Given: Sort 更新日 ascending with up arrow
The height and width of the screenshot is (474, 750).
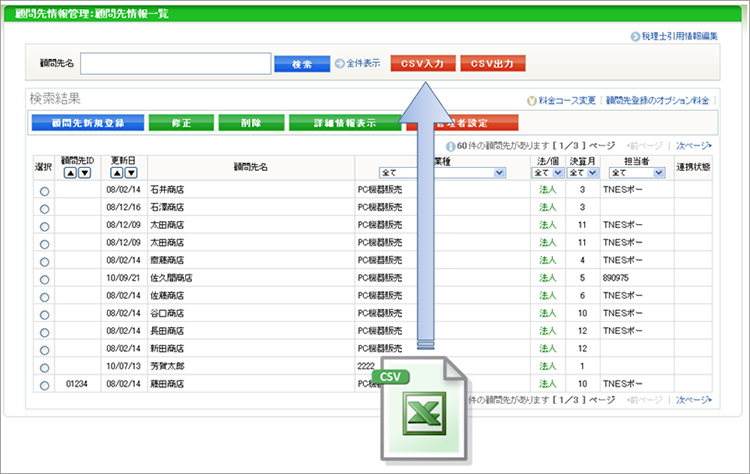Looking at the screenshot, I should coord(117,173).
